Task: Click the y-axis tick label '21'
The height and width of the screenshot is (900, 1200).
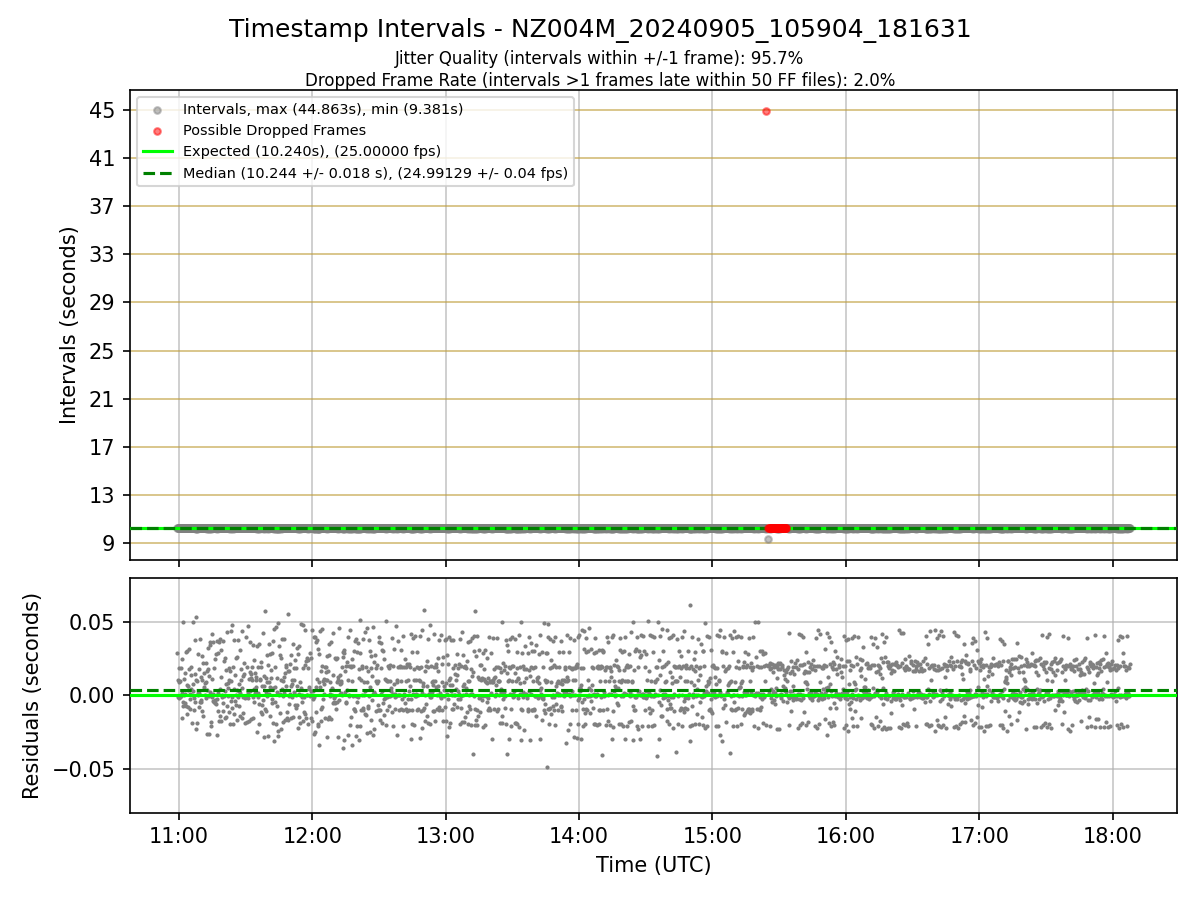Action: click(x=104, y=399)
